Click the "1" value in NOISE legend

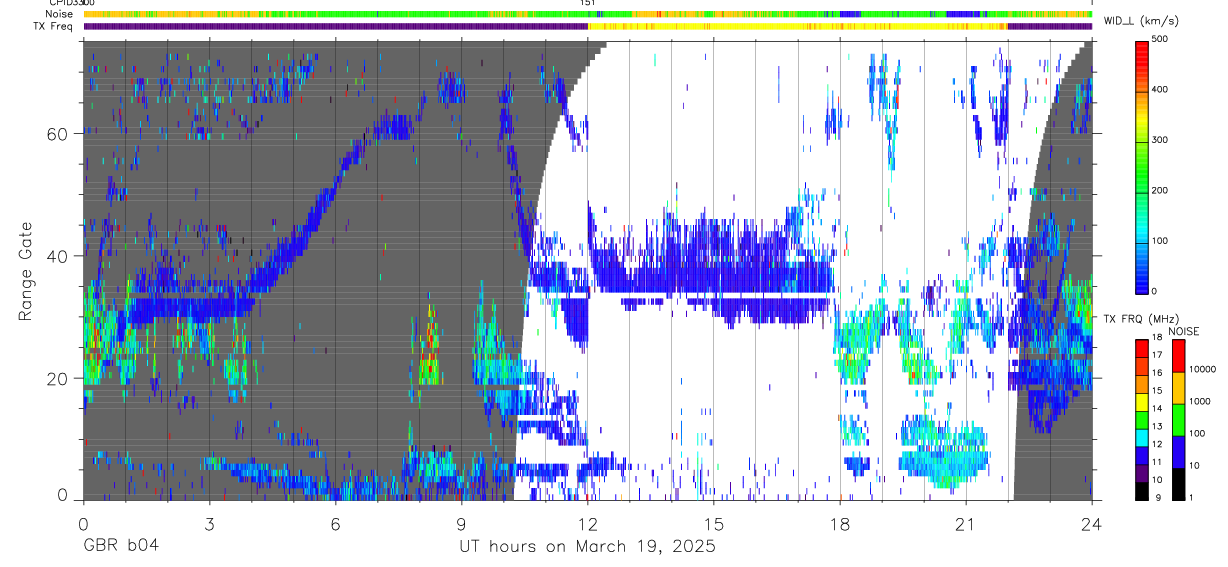pos(1192,498)
